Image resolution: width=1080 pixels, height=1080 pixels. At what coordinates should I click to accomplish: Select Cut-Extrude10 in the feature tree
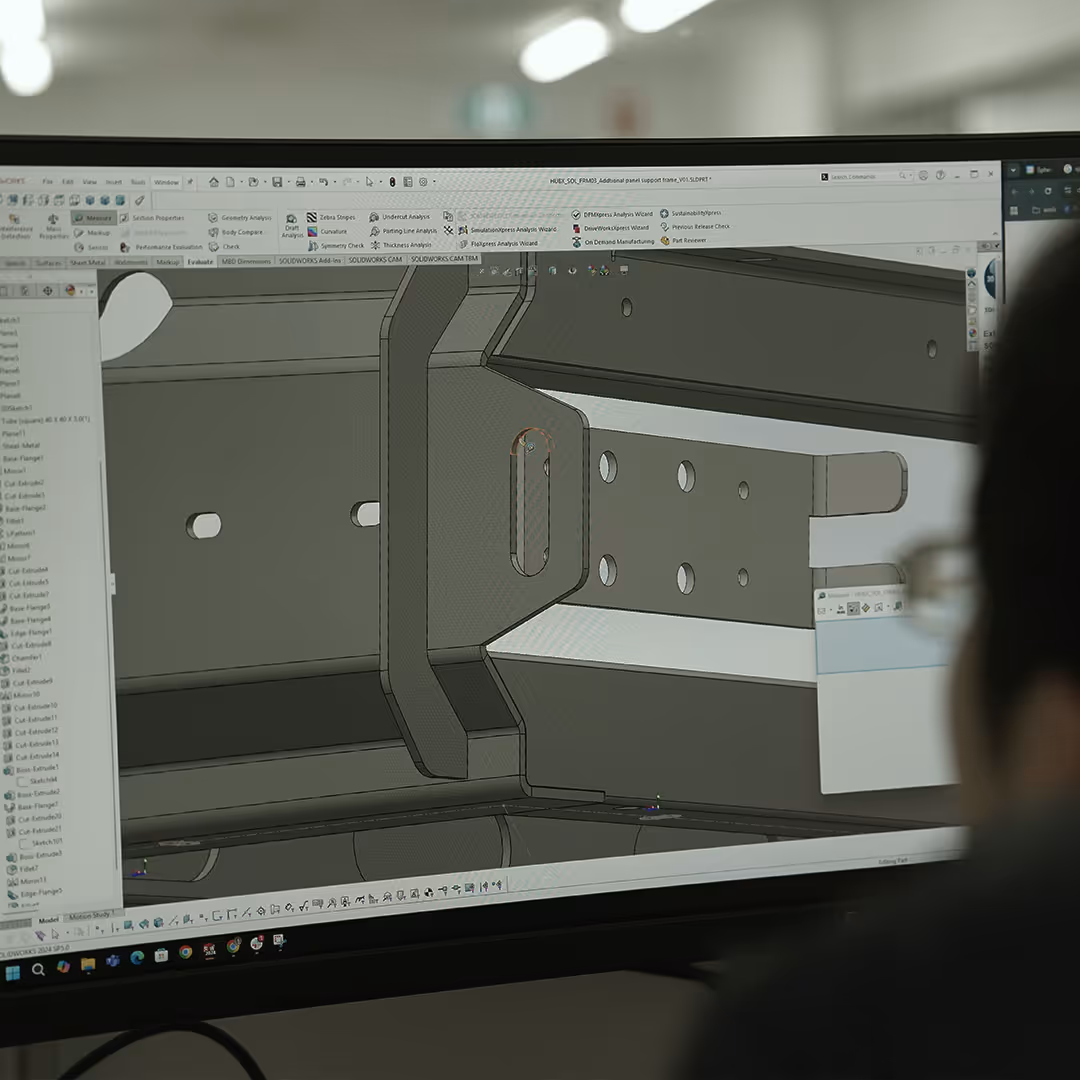coord(30,707)
